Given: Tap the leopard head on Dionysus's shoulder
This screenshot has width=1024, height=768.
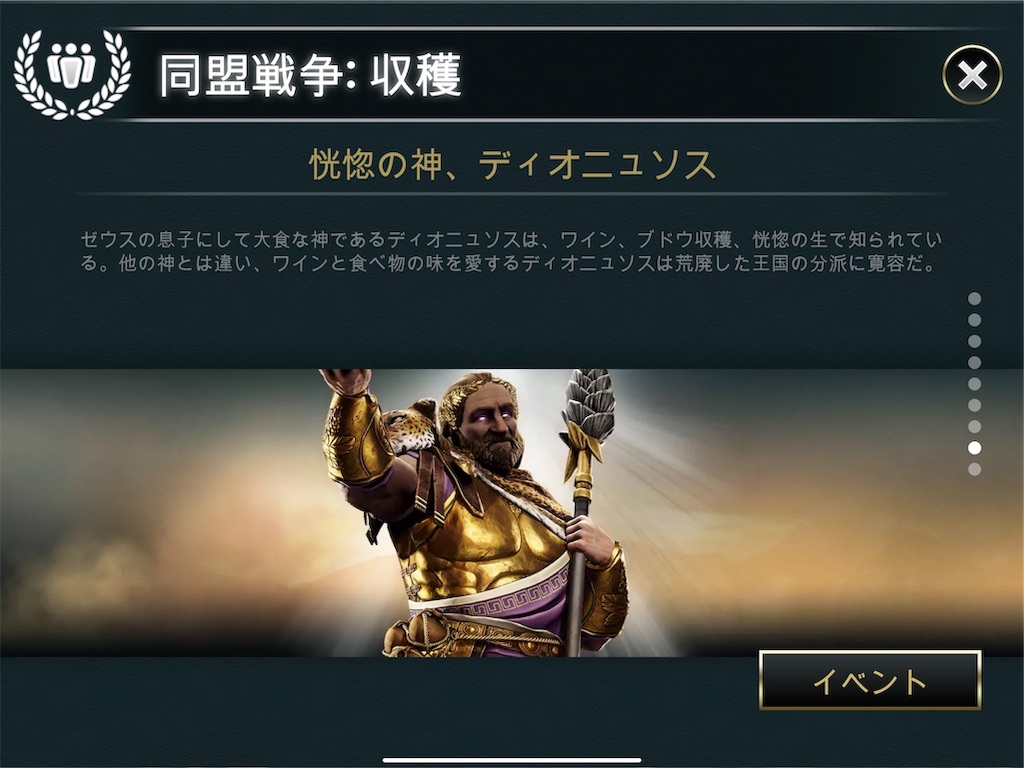Looking at the screenshot, I should [410, 426].
